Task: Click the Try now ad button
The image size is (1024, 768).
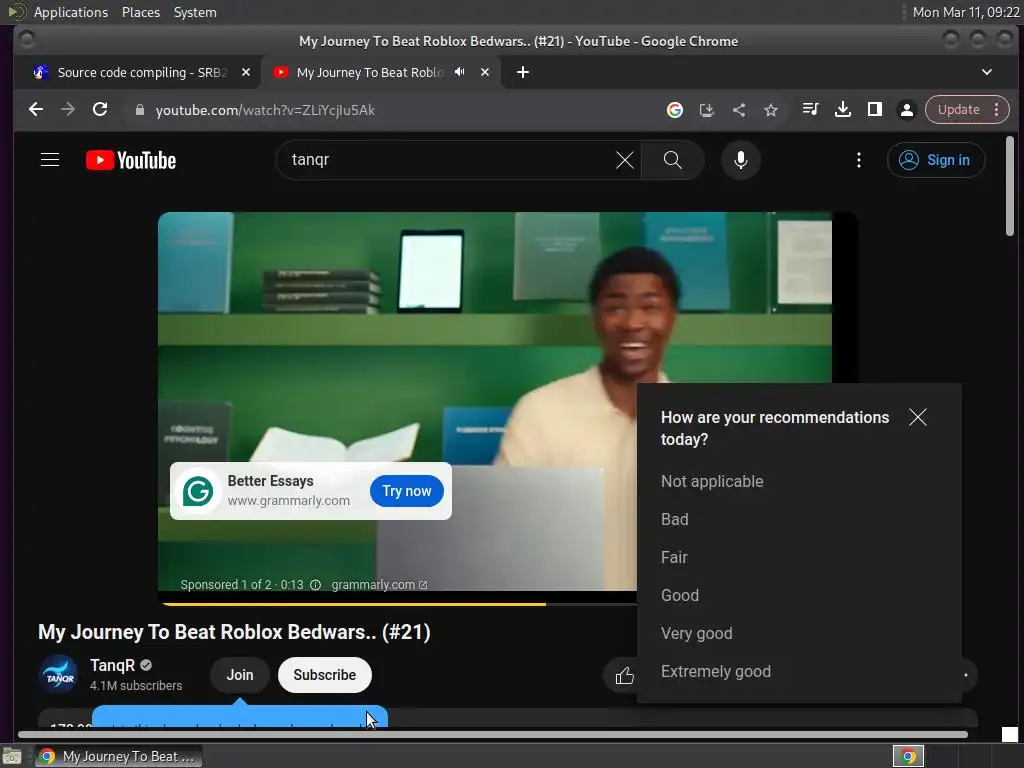Action: tap(406, 491)
